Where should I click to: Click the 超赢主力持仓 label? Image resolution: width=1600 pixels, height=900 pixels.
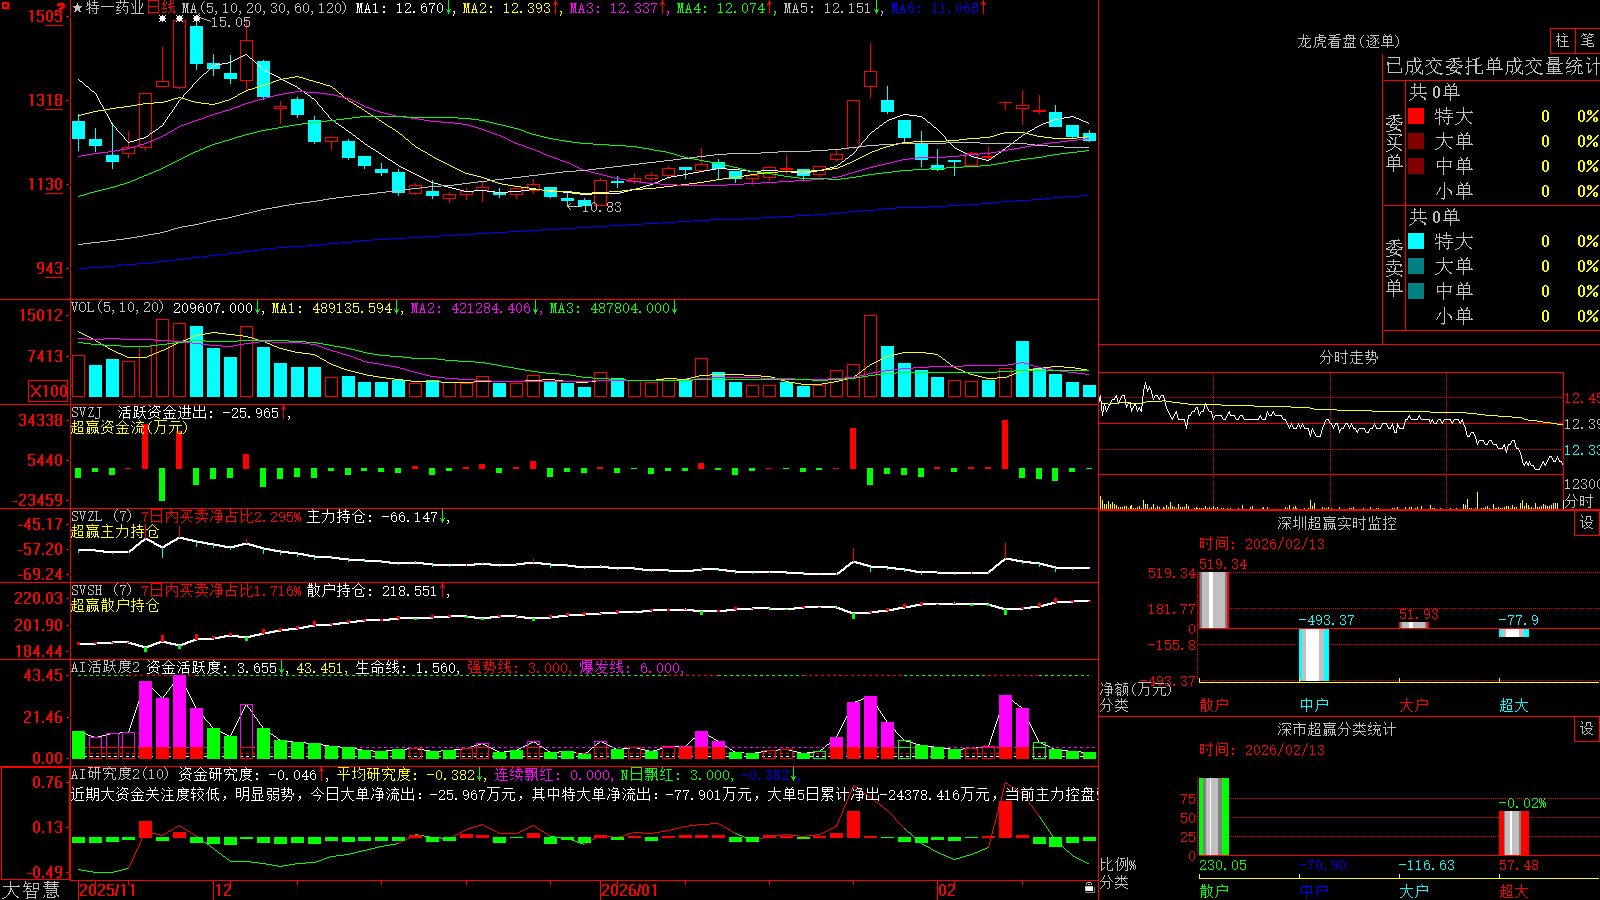tap(115, 531)
